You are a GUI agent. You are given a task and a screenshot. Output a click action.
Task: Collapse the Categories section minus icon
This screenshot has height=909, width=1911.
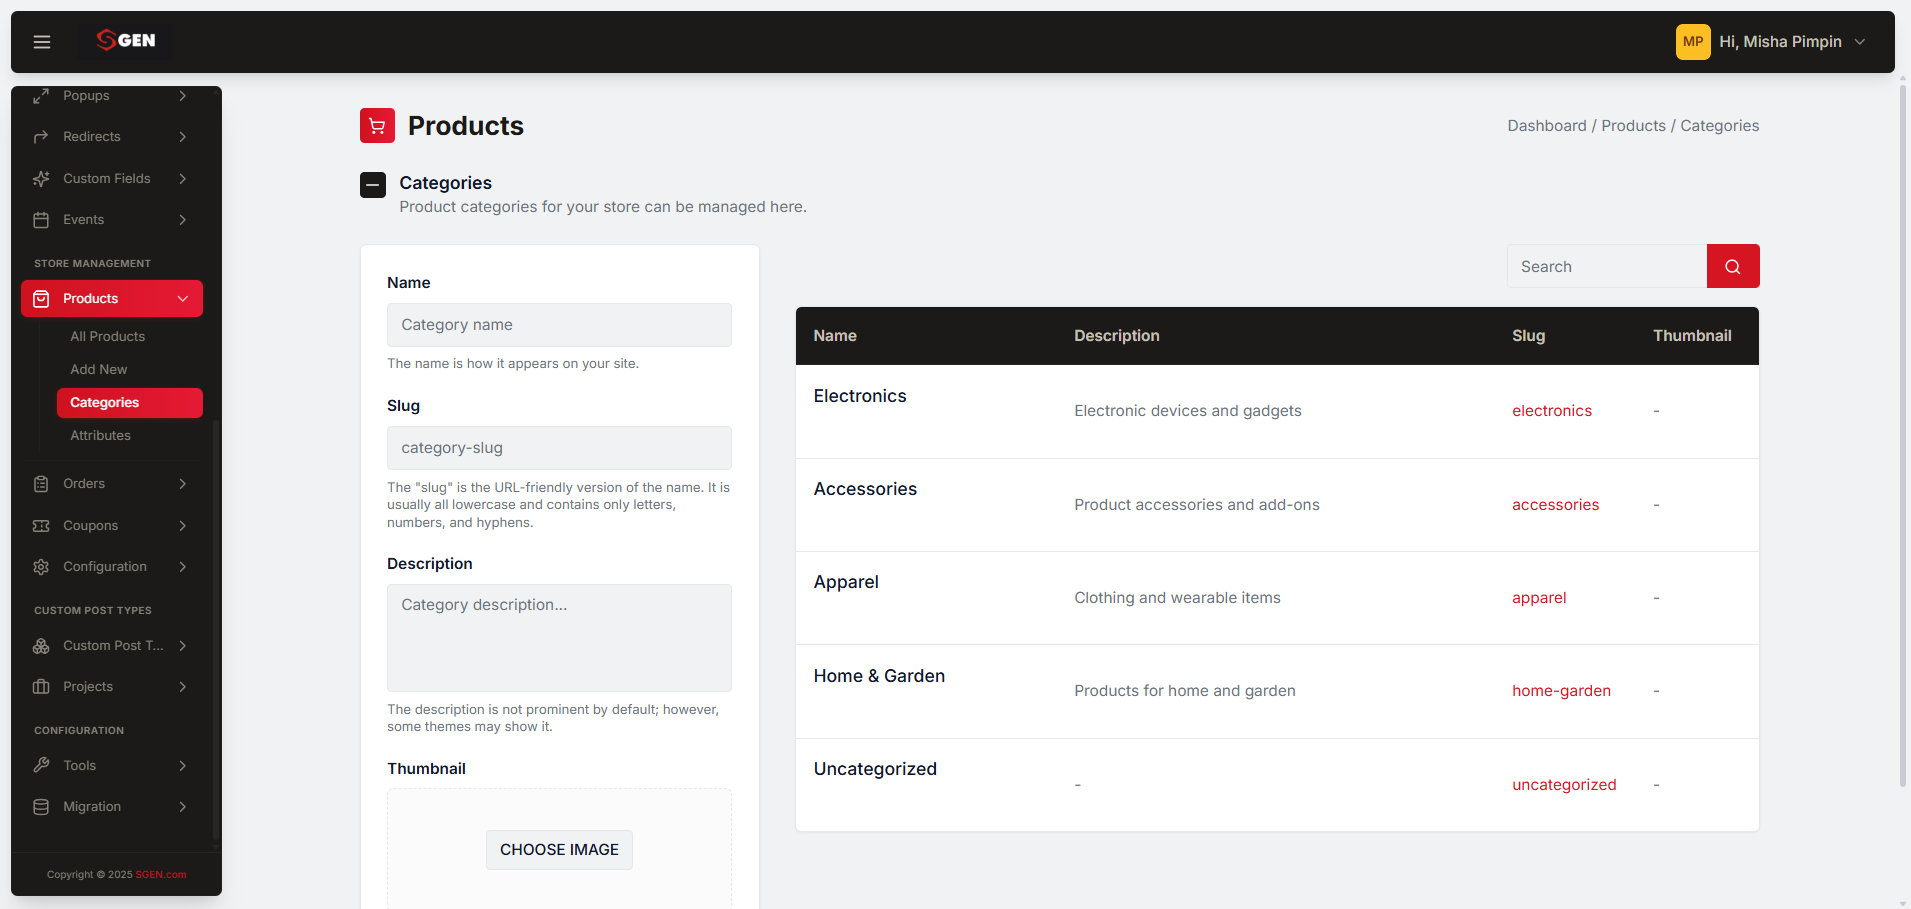[373, 185]
